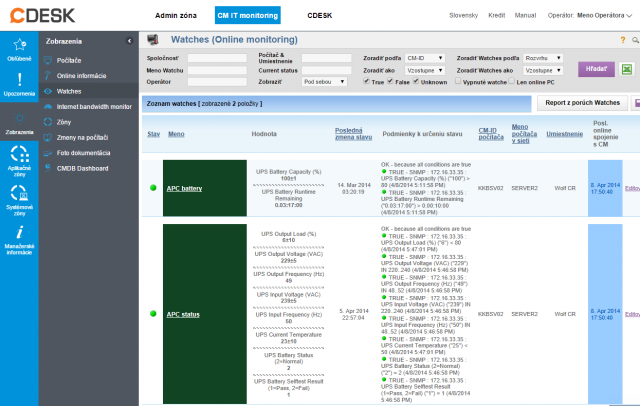This screenshot has width=640, height=406.
Task: Click CMDB Dashboard icon
Action: tap(48, 168)
